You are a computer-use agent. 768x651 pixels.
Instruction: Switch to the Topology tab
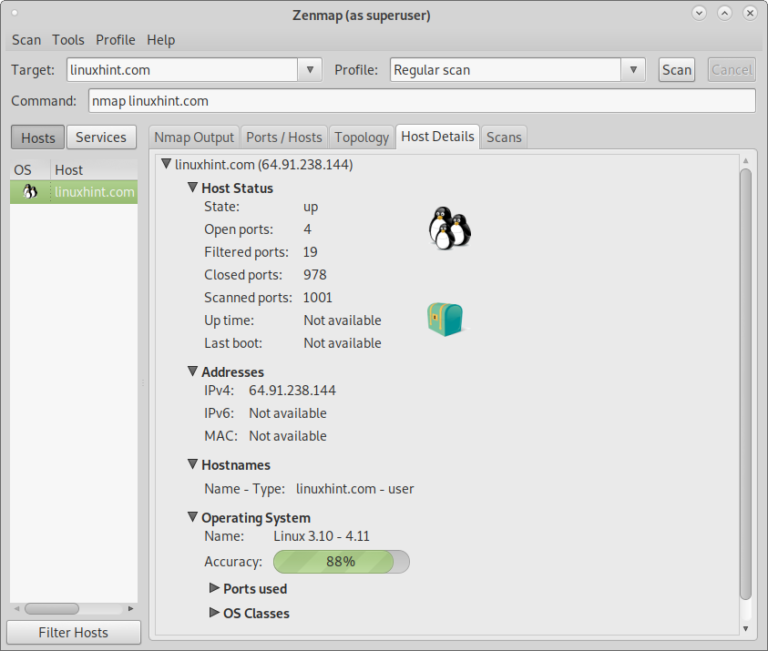click(361, 137)
